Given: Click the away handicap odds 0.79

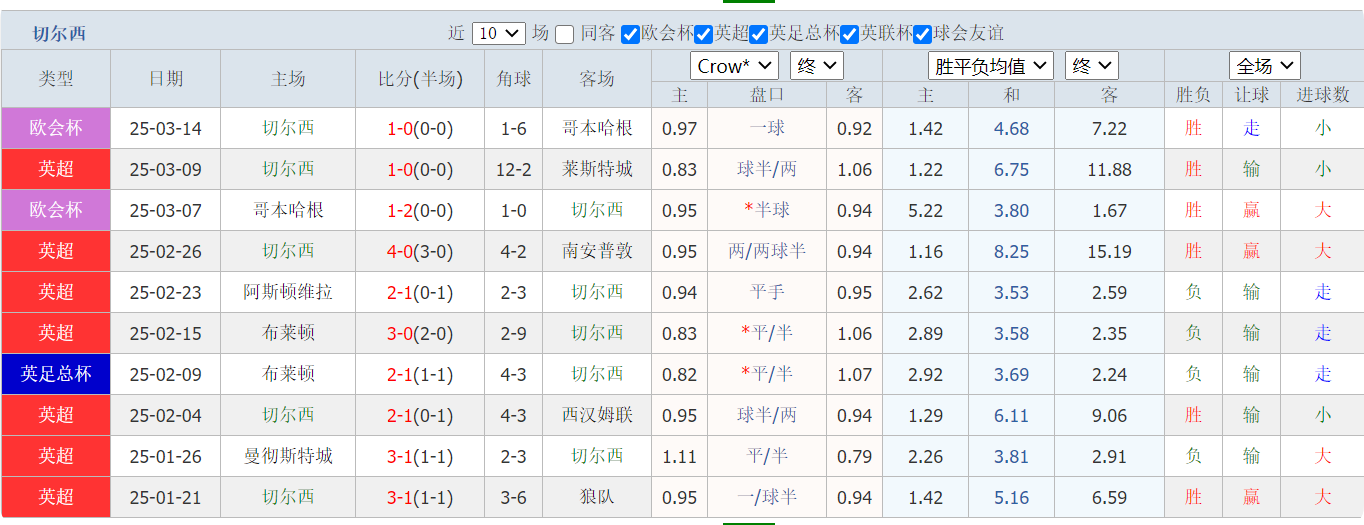Looking at the screenshot, I should point(855,456).
